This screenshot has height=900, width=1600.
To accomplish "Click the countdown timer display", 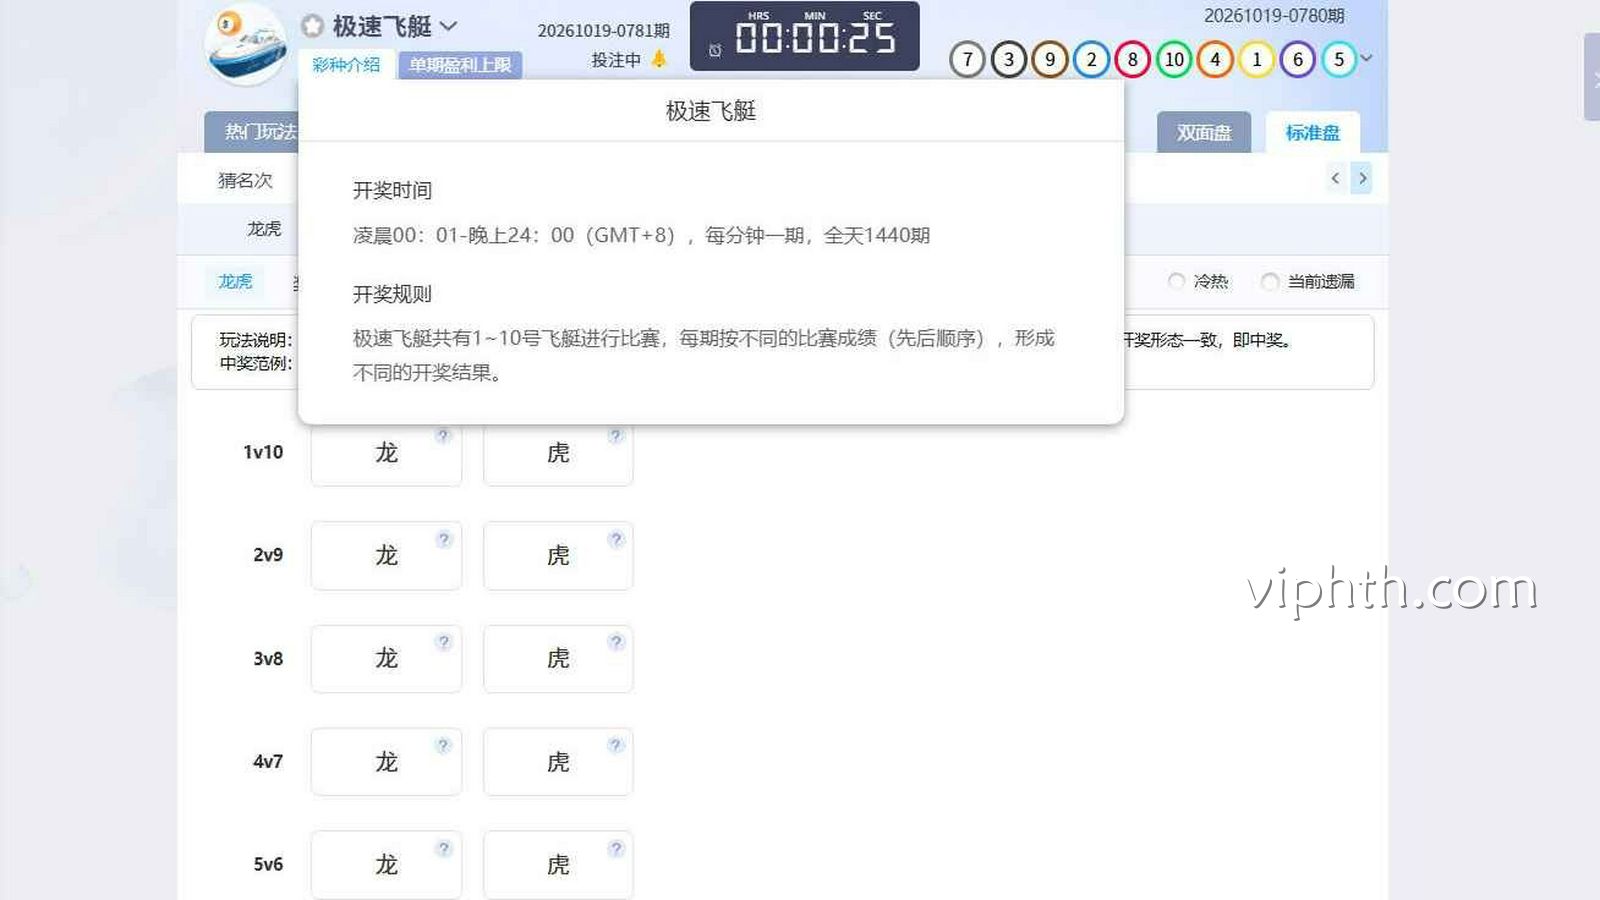I will [x=805, y=36].
